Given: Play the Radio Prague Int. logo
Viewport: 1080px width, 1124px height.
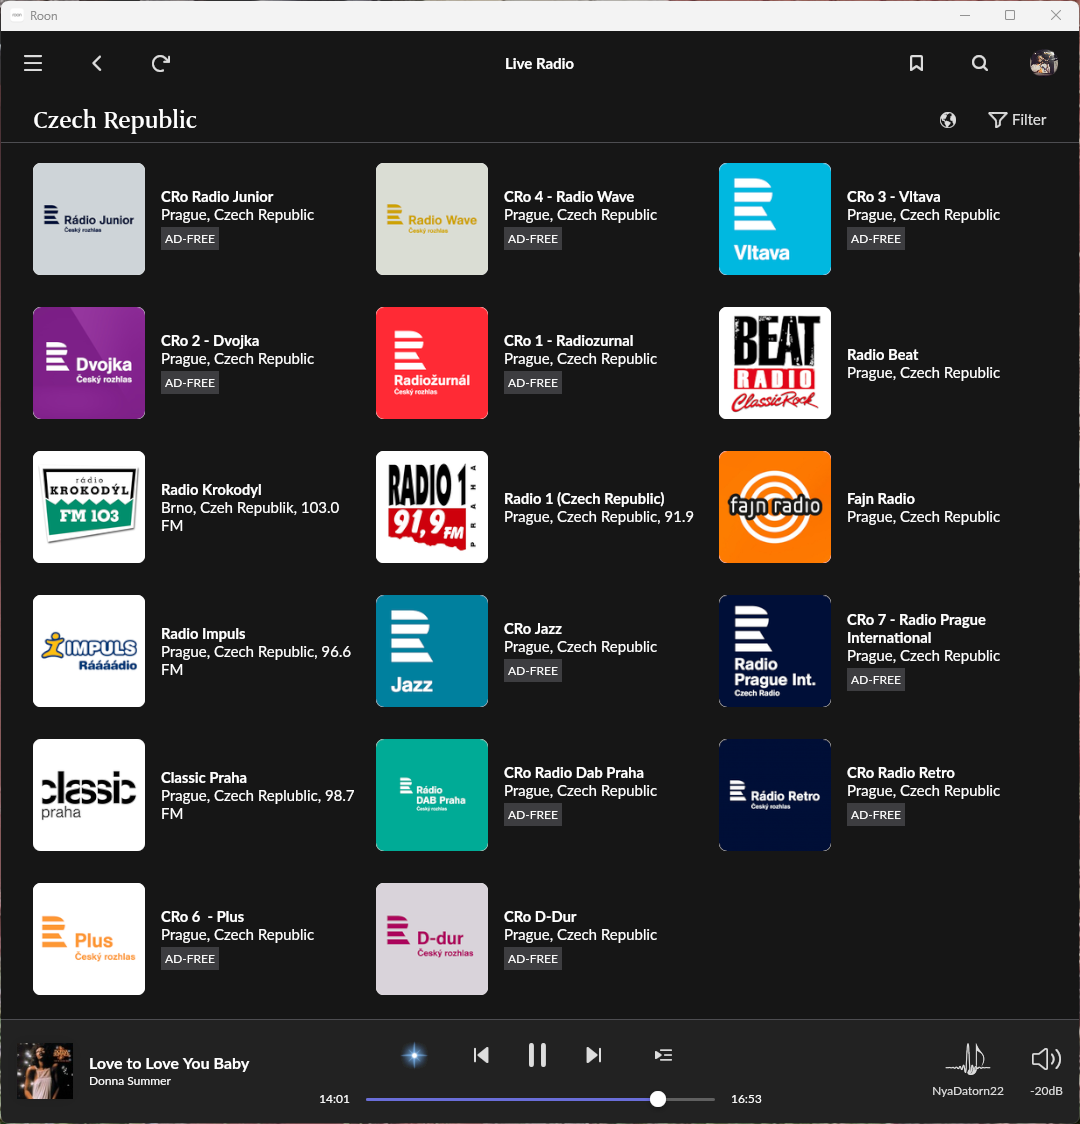Looking at the screenshot, I should coord(775,651).
